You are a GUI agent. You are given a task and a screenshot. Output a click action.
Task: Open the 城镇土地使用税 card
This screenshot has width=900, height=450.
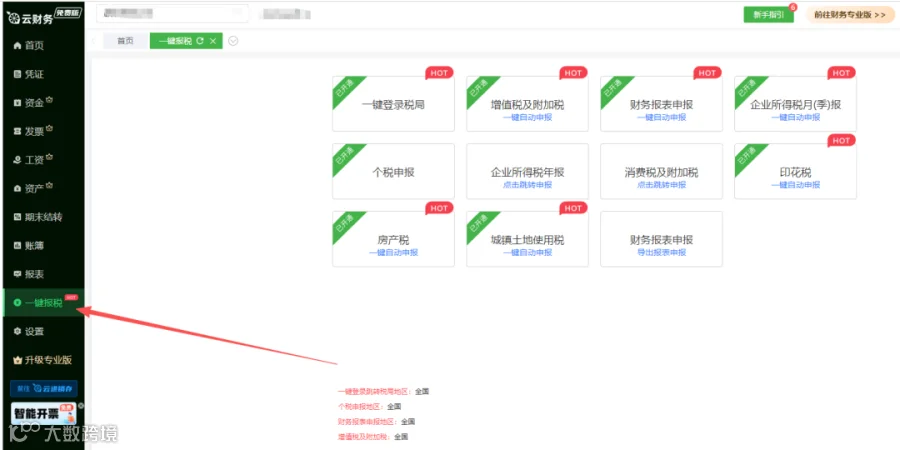(527, 239)
